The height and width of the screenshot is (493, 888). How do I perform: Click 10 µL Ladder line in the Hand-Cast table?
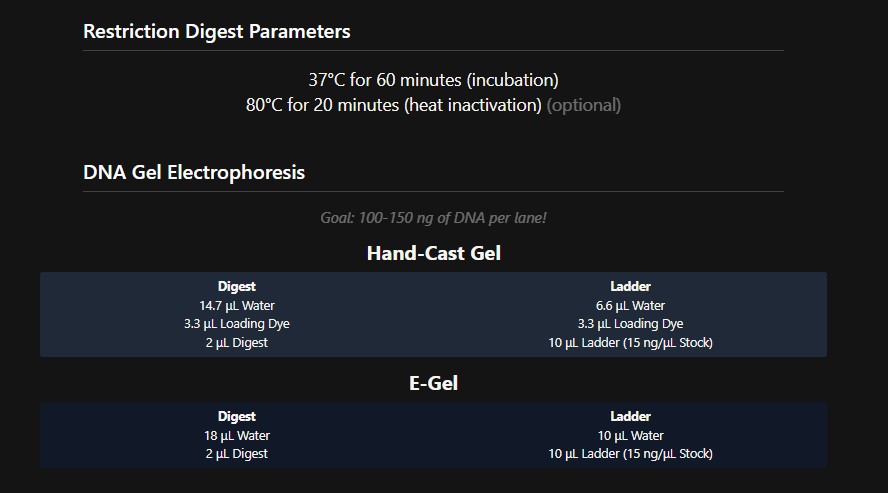[630, 343]
